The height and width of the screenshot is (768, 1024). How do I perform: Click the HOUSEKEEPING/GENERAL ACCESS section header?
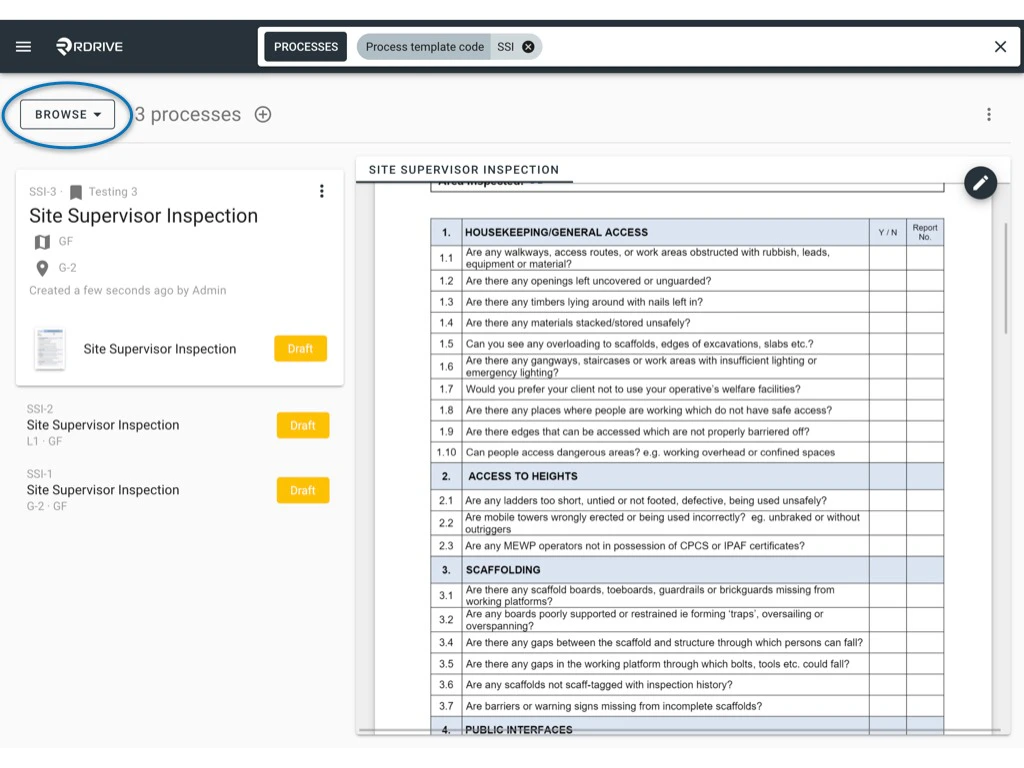click(665, 232)
